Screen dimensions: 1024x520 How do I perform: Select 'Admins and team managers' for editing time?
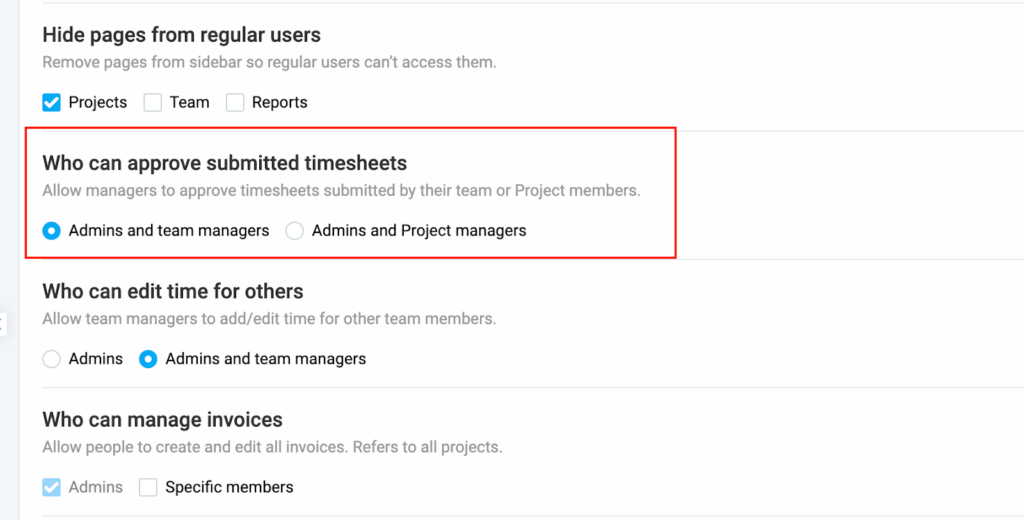coord(149,359)
